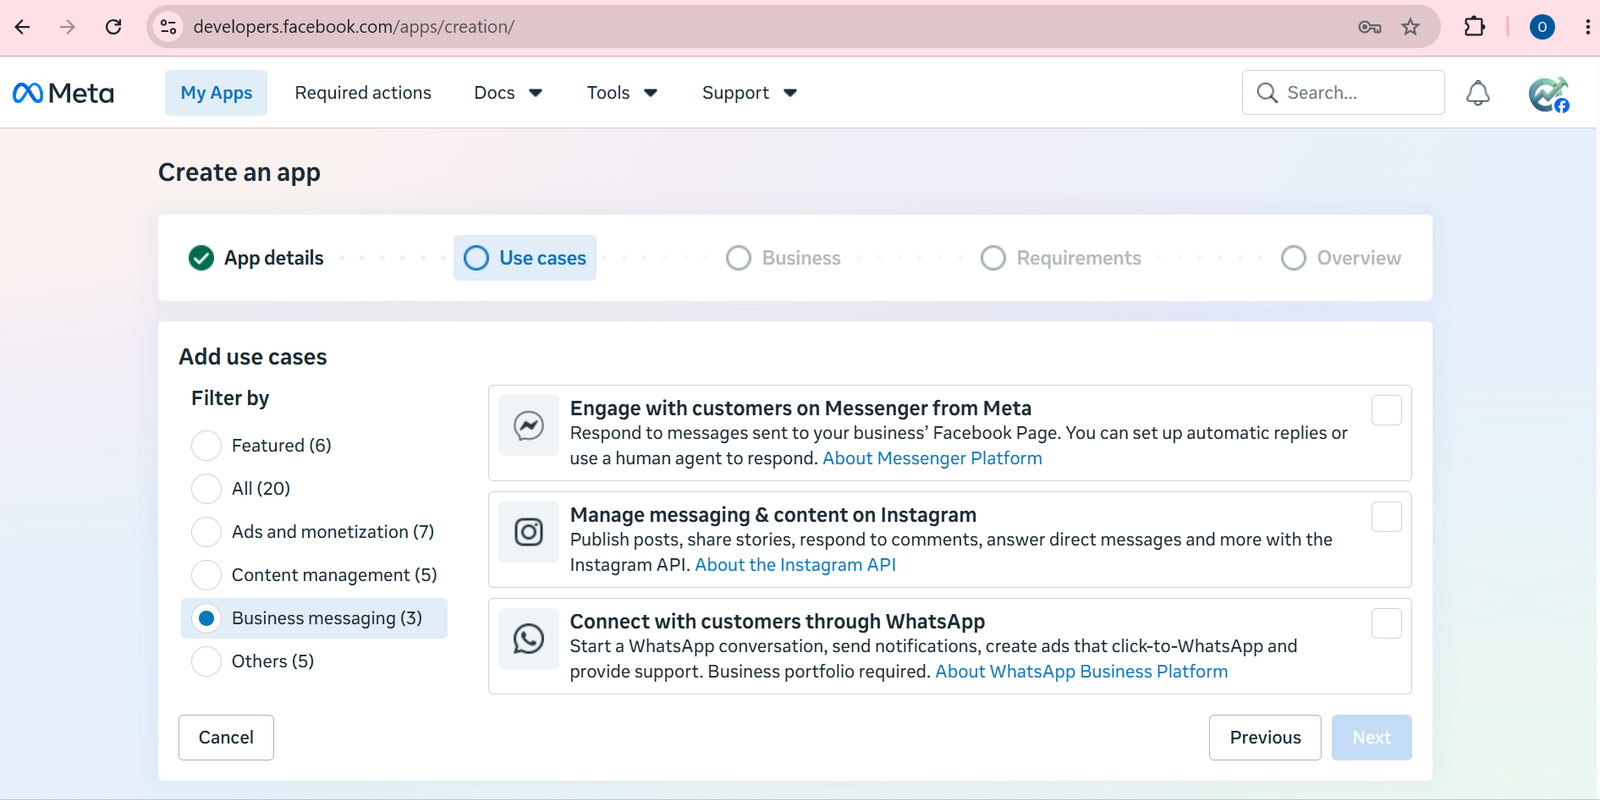Select Content management (5) filter

click(206, 575)
